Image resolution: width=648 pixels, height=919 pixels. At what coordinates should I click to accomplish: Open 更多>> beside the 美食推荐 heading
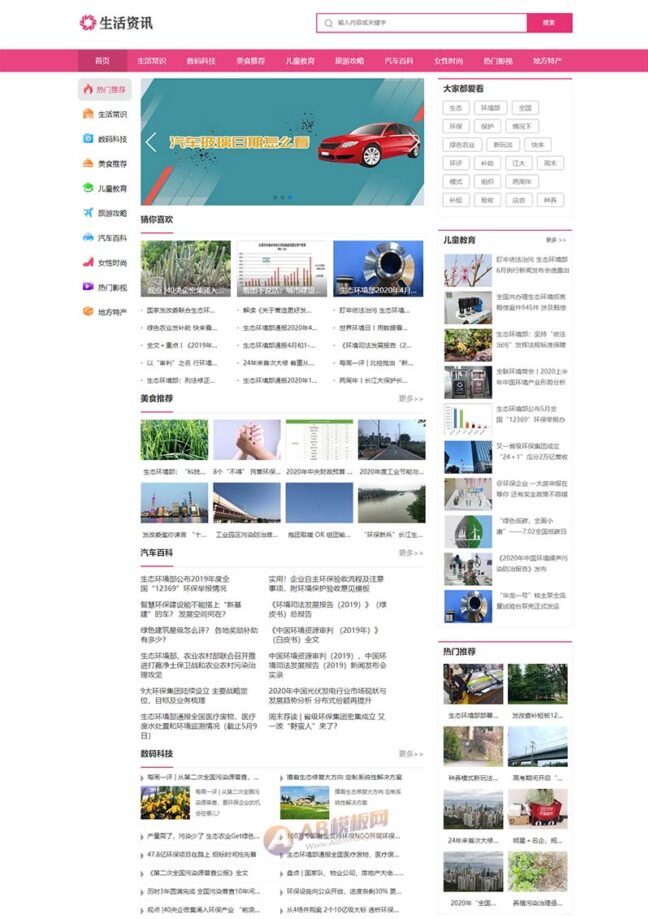411,399
